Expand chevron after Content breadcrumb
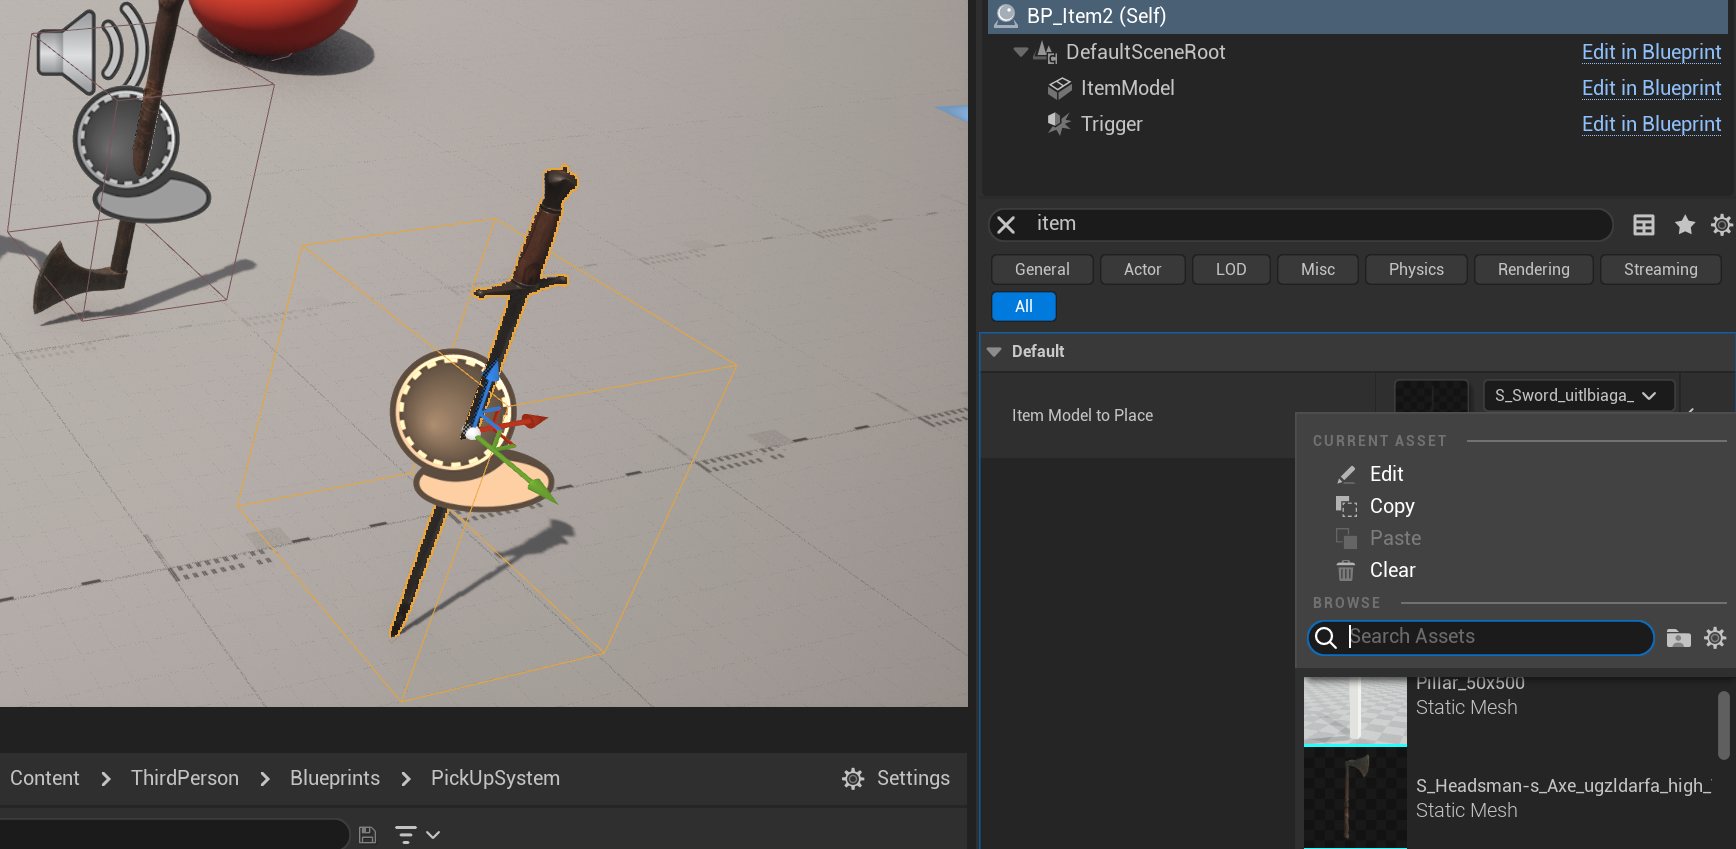Image resolution: width=1736 pixels, height=849 pixels. pos(106,779)
